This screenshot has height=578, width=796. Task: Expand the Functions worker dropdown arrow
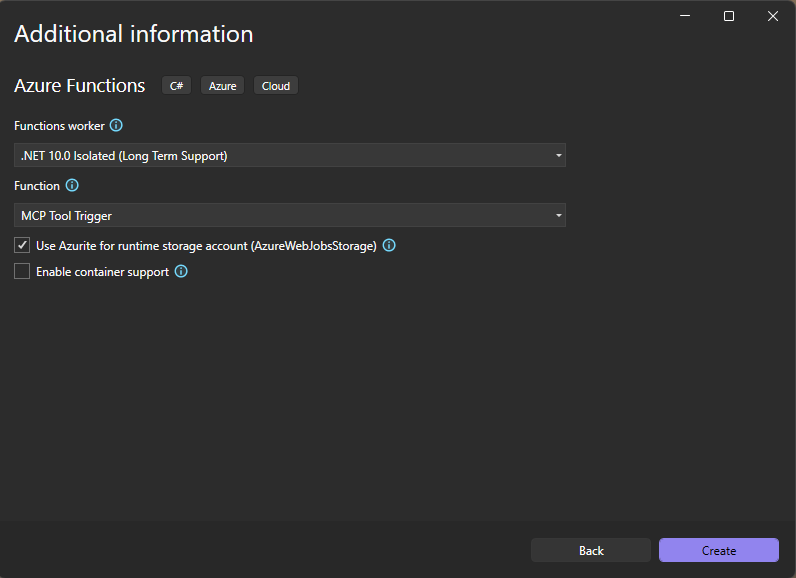tap(558, 156)
